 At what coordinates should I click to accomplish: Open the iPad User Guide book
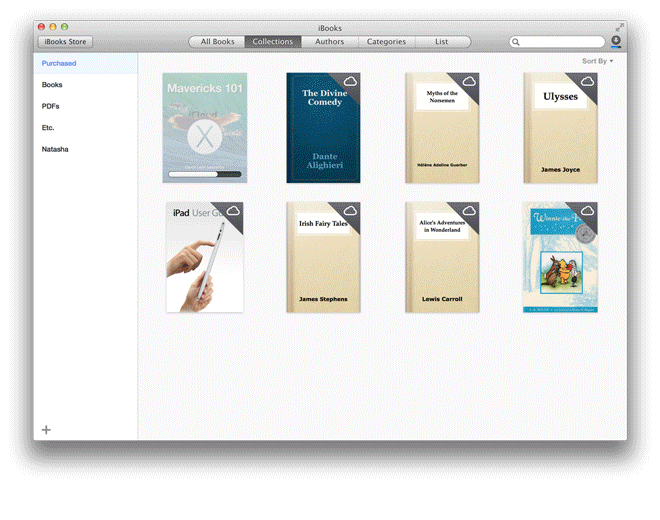point(205,257)
